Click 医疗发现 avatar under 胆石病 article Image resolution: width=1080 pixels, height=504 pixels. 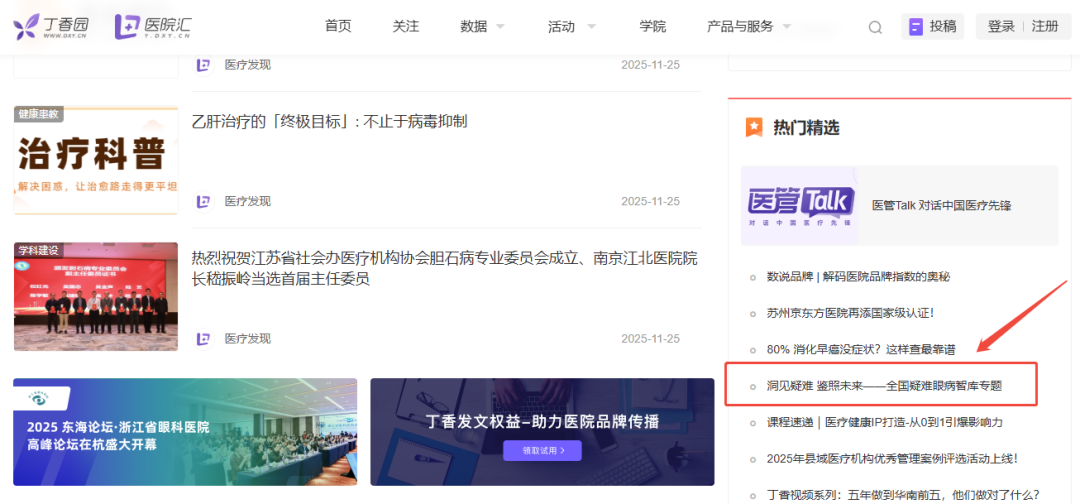click(x=203, y=339)
